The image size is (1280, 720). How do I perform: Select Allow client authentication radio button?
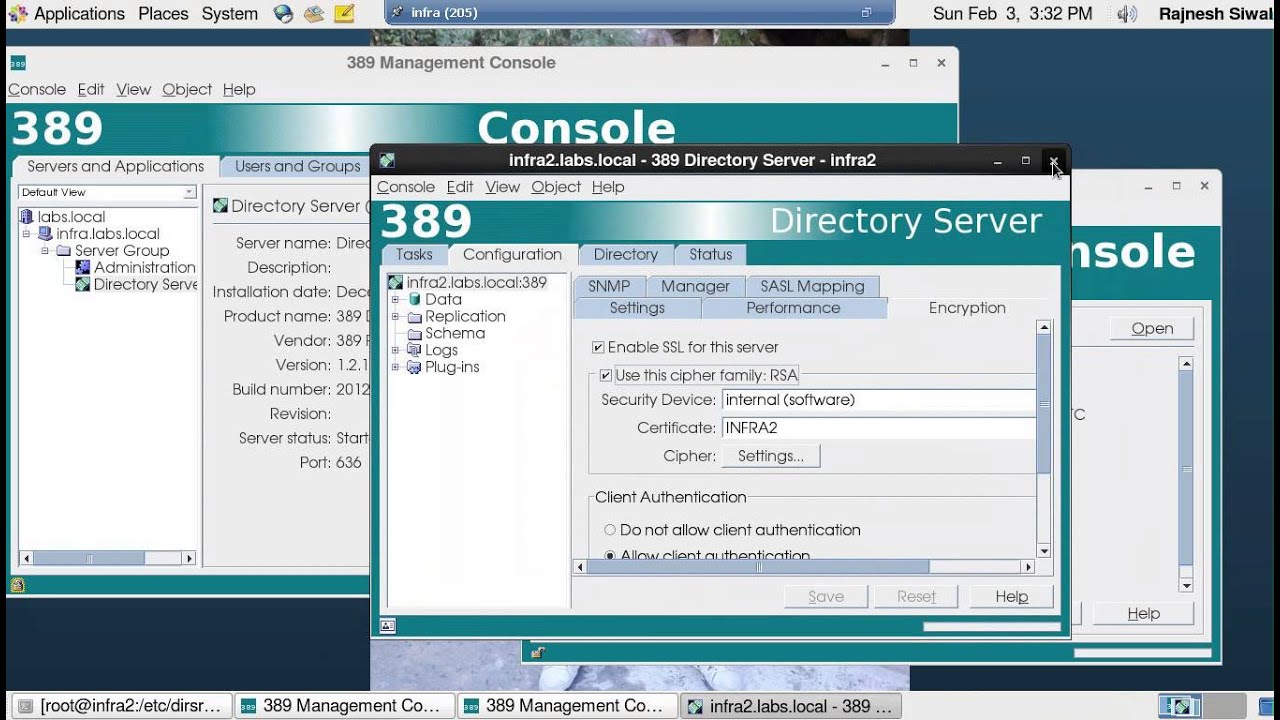(x=610, y=555)
